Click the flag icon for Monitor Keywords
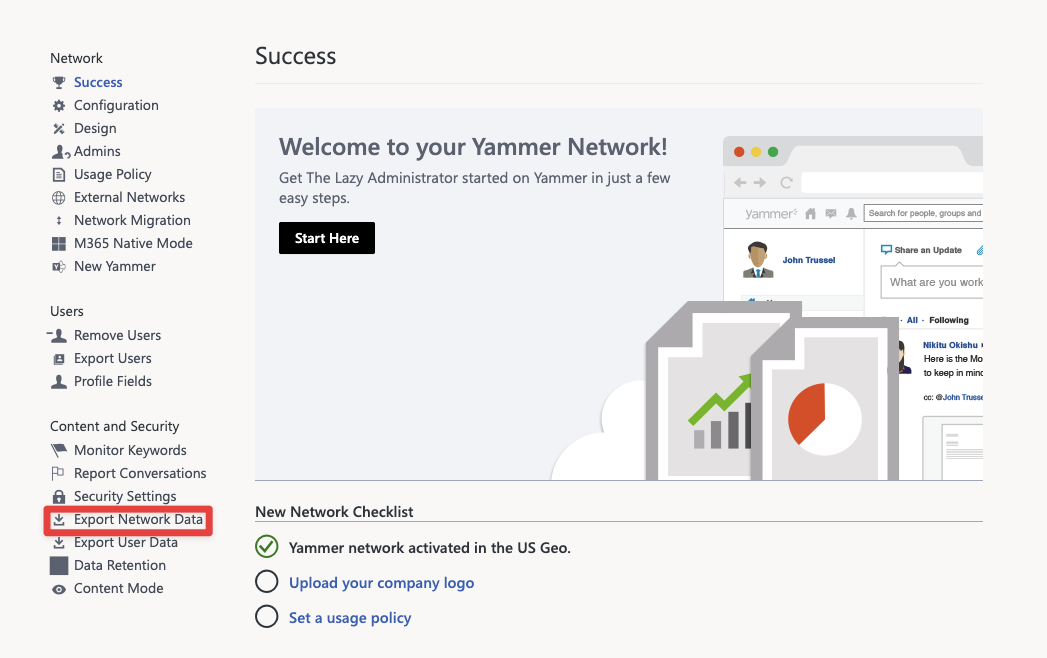Screen dimensions: 1047x658 tap(59, 450)
